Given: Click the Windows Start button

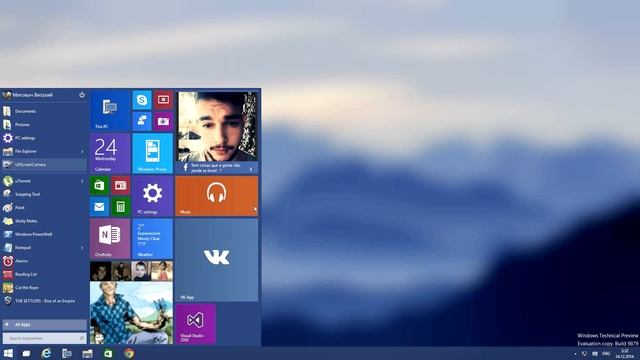Looking at the screenshot, I should coord(8,353).
